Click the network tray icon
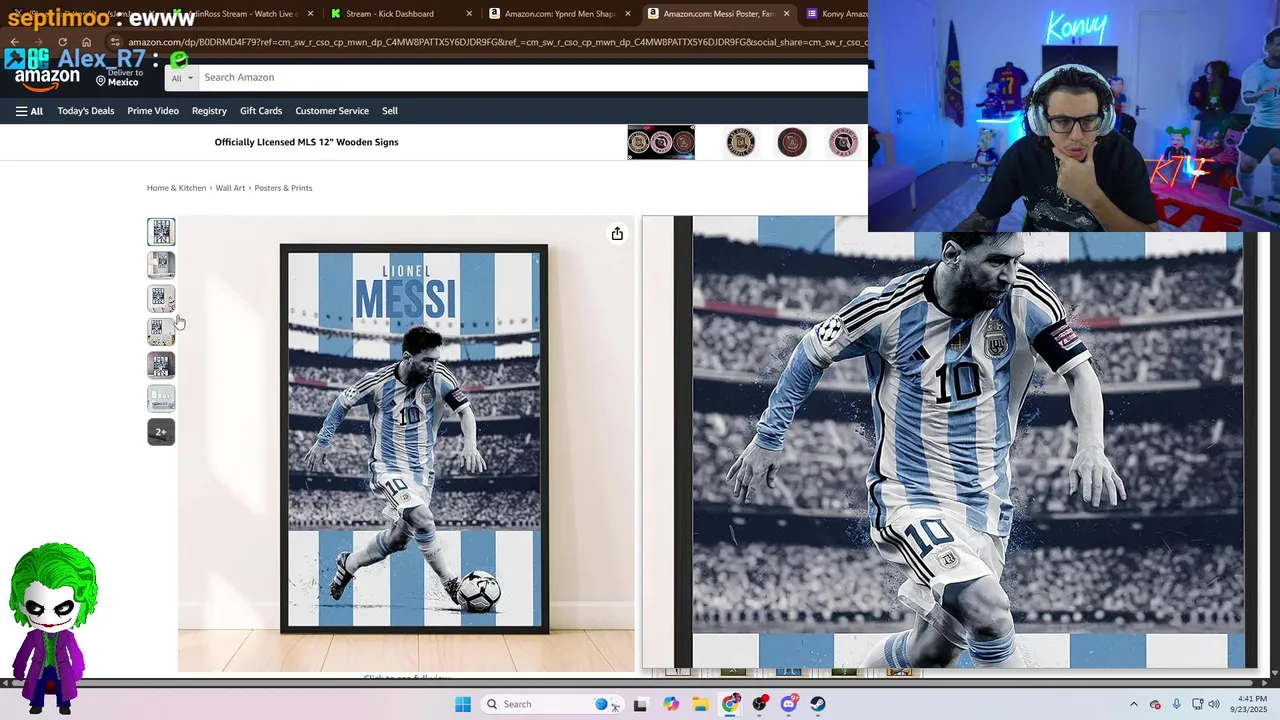 1197,704
